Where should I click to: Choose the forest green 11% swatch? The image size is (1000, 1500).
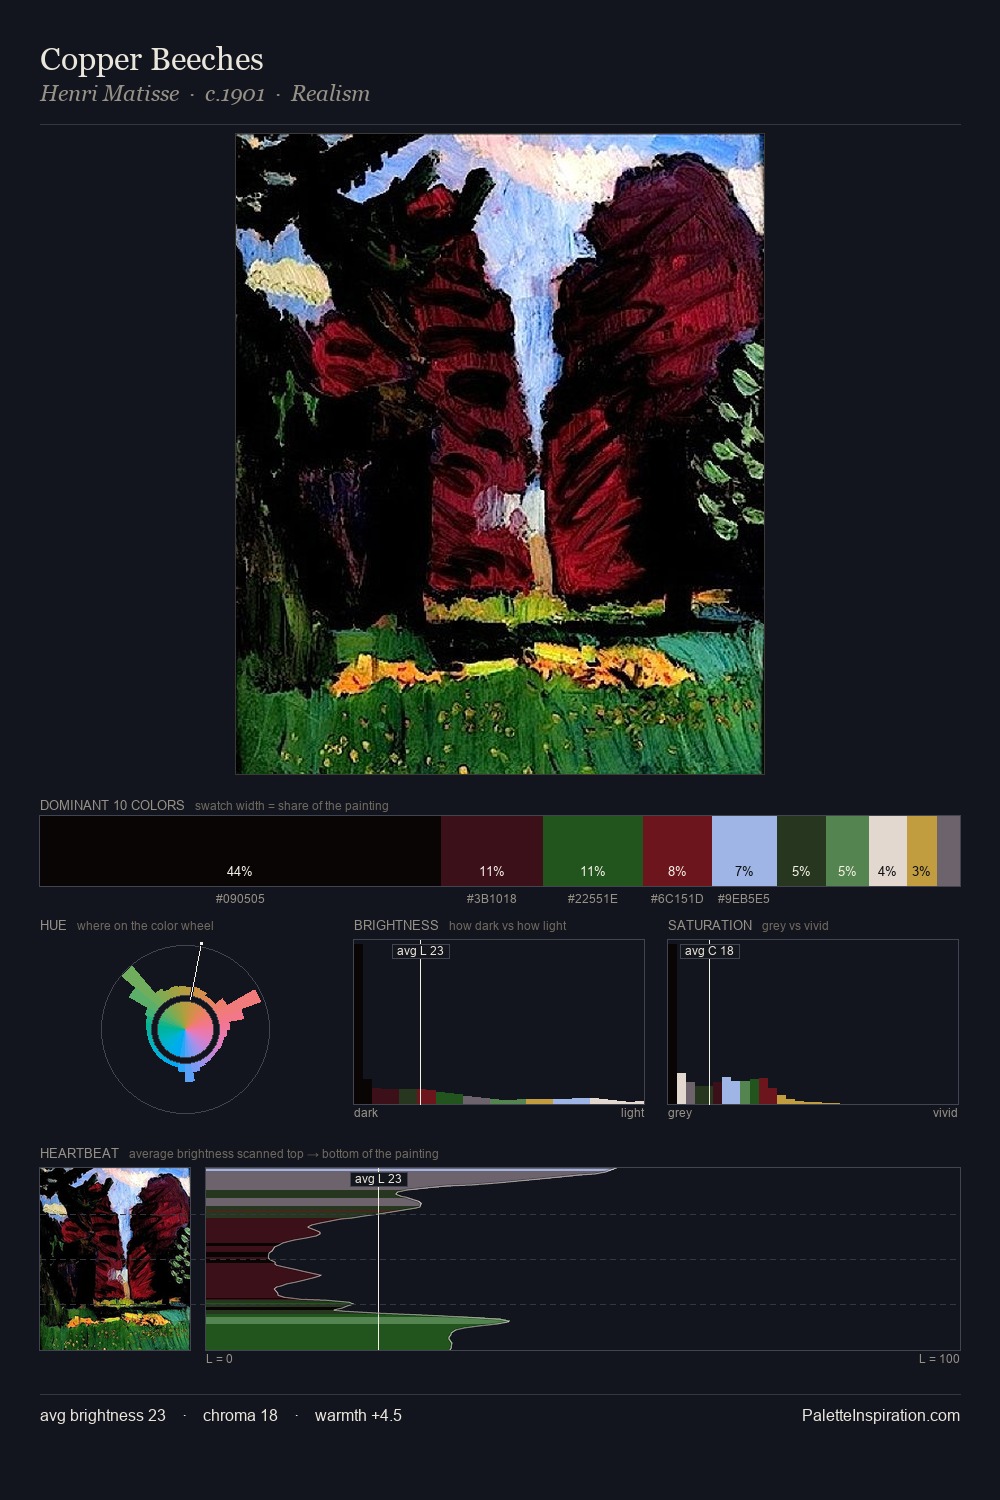593,851
